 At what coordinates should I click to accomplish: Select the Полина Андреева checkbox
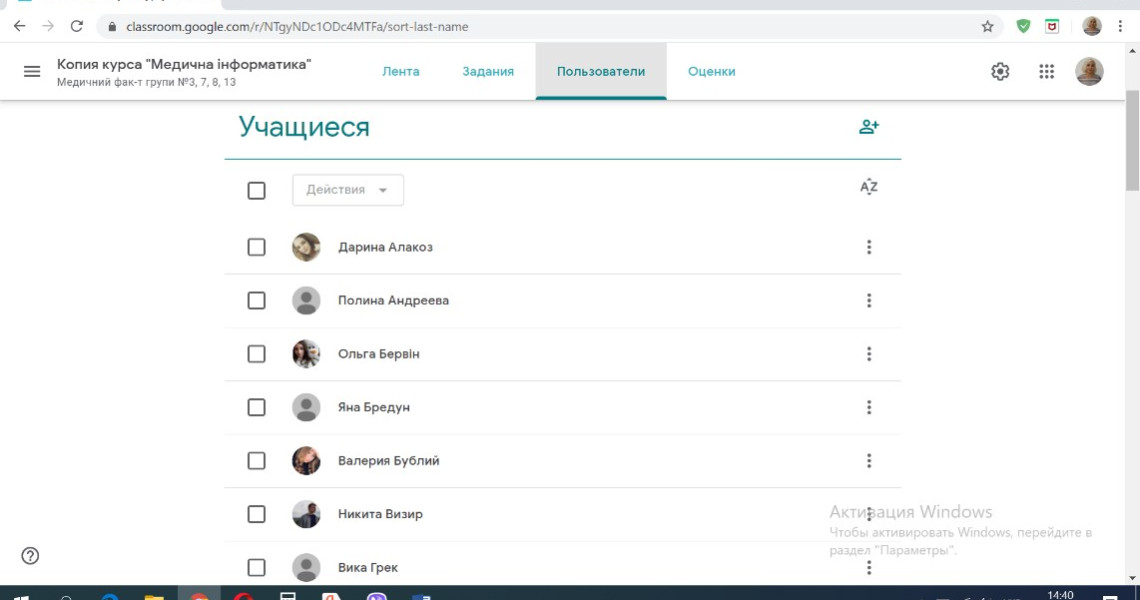(x=256, y=300)
